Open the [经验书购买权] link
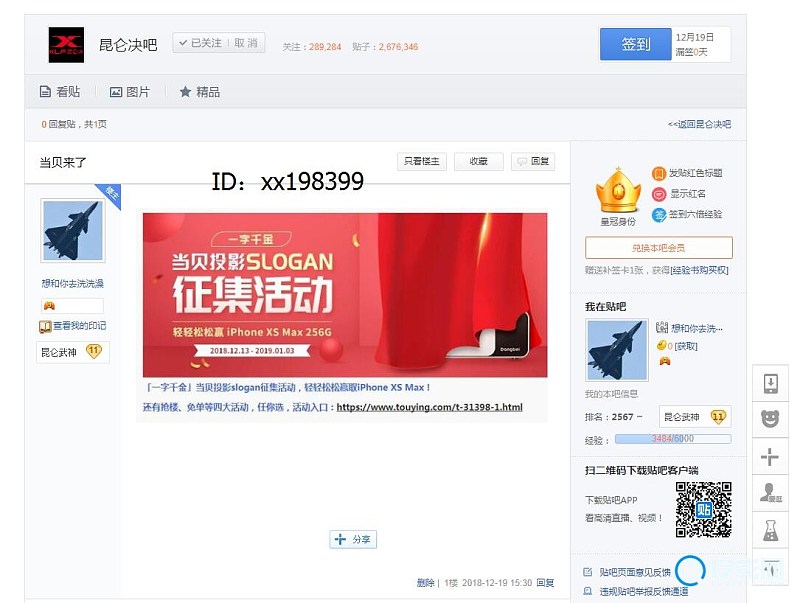 699,270
